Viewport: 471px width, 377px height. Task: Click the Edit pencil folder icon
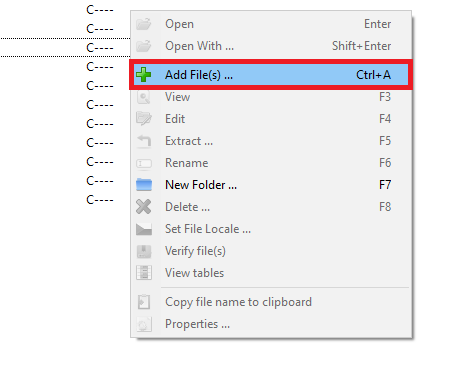pyautogui.click(x=144, y=119)
